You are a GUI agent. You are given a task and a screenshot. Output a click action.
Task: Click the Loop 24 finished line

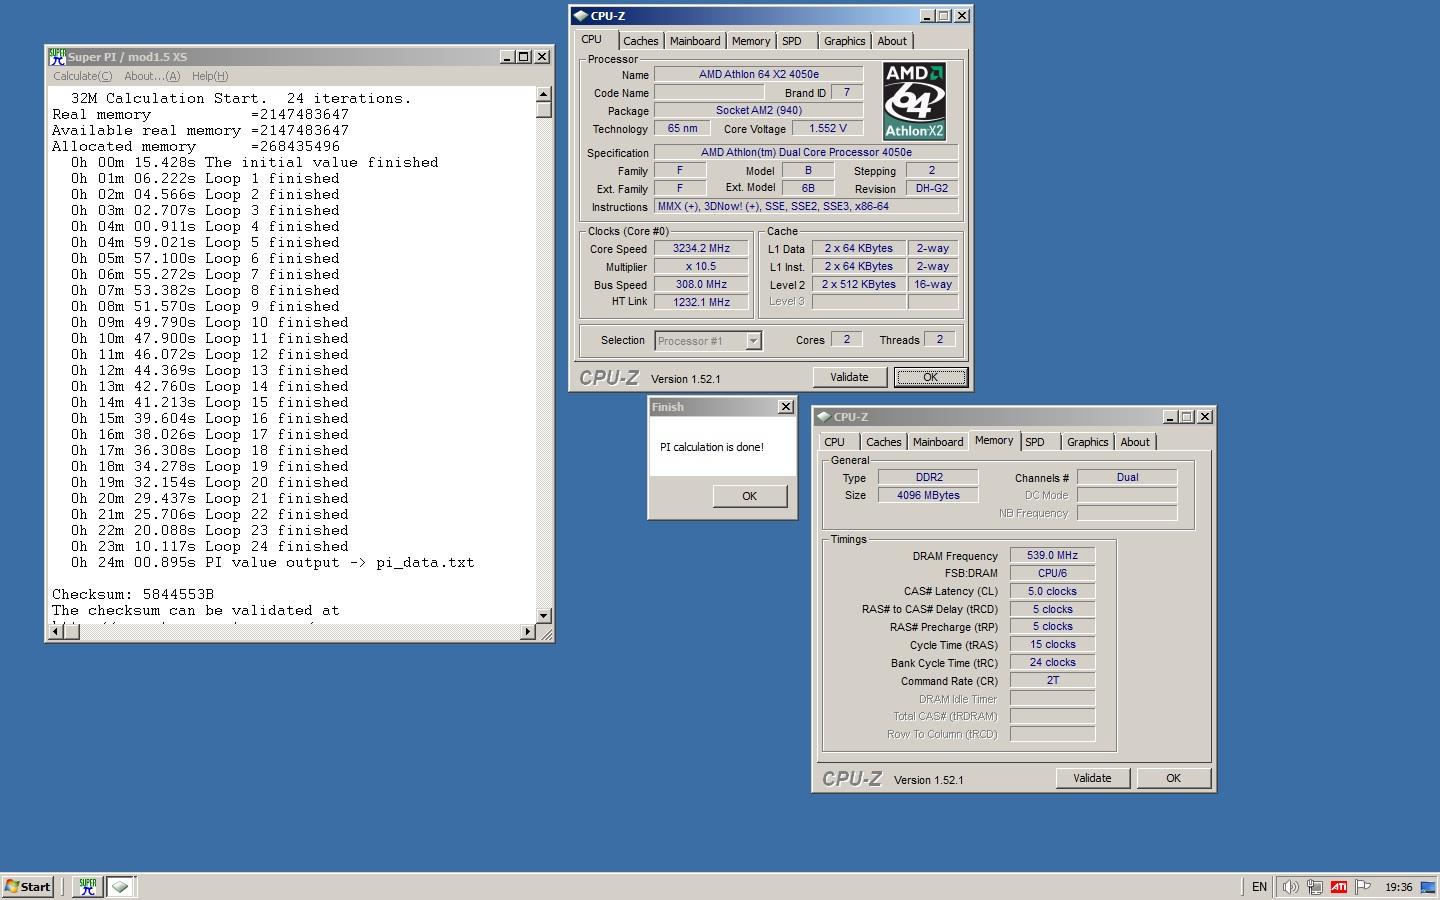pyautogui.click(x=210, y=546)
